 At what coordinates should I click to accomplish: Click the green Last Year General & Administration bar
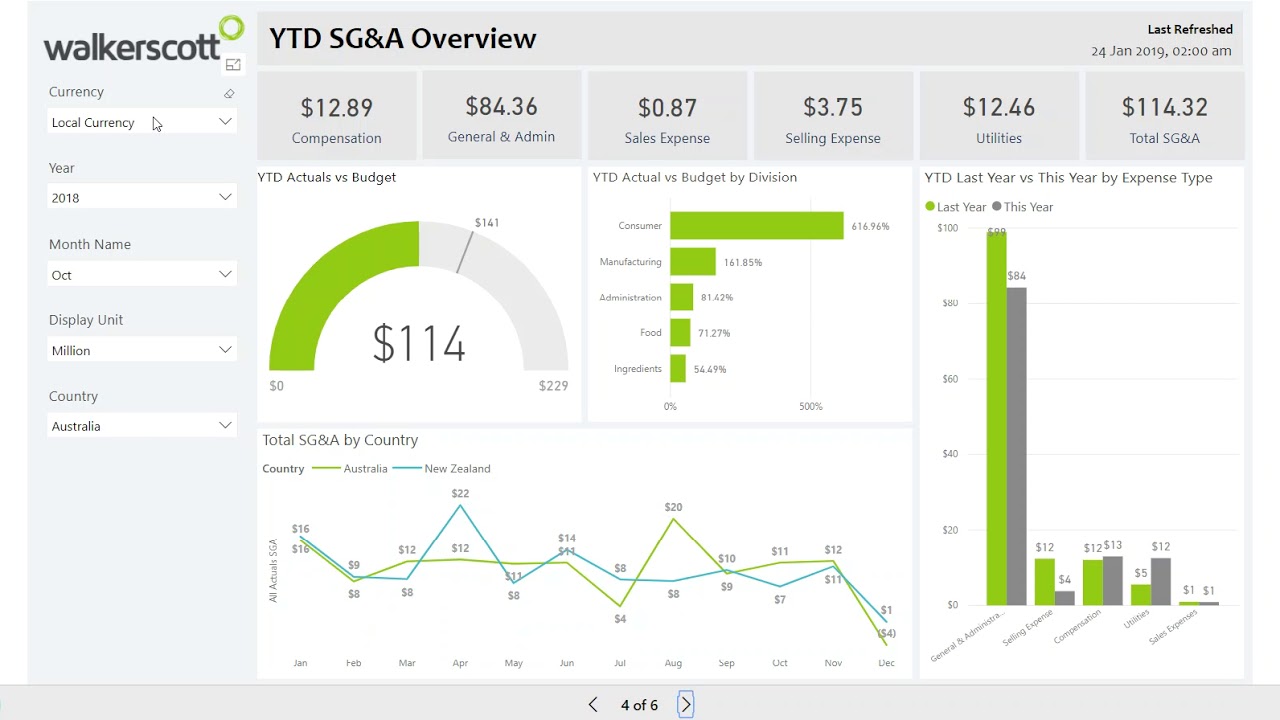(996, 417)
